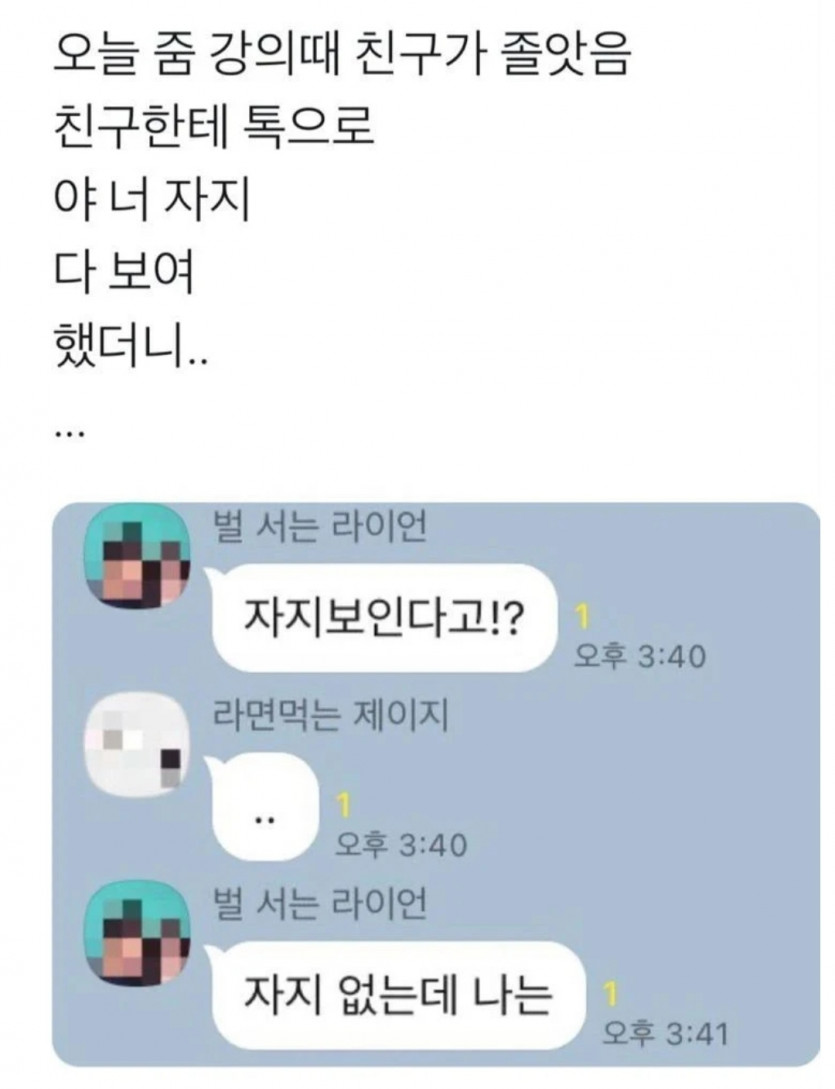Open second 벌 서는 라이언 profile avatar

(x=138, y=933)
